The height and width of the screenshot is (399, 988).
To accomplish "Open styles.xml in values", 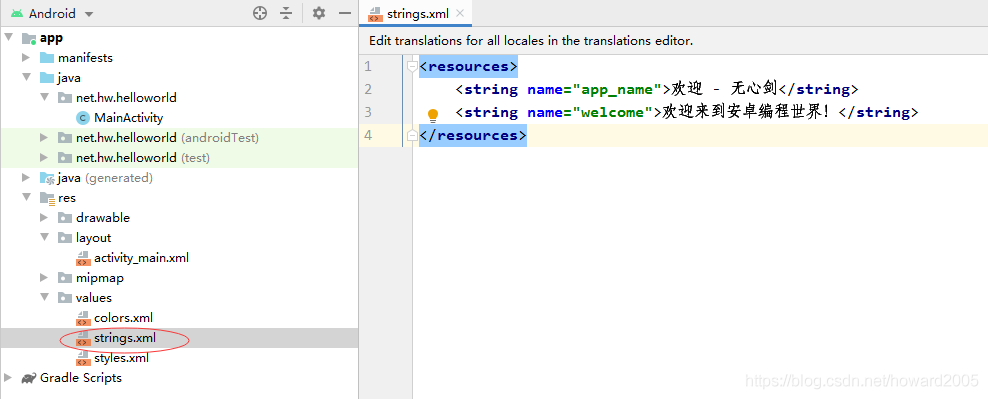I will pos(121,359).
